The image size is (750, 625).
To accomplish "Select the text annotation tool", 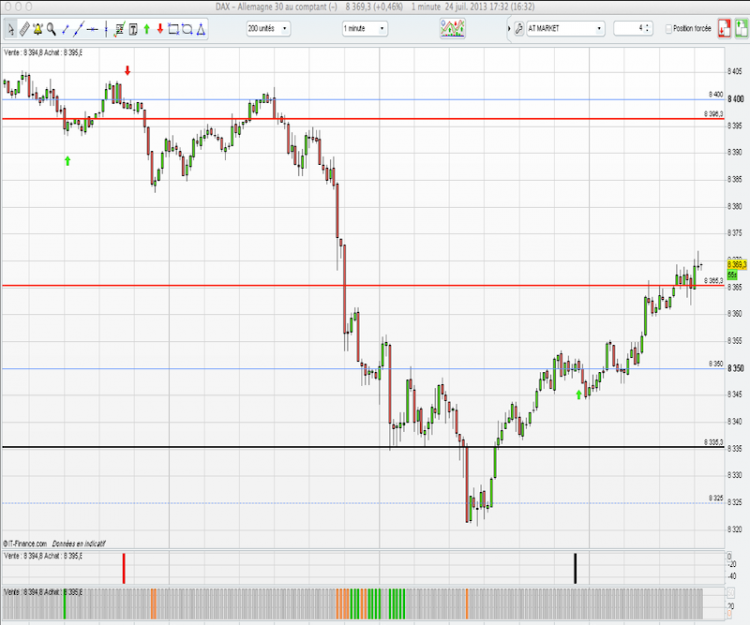I will click(x=133, y=30).
